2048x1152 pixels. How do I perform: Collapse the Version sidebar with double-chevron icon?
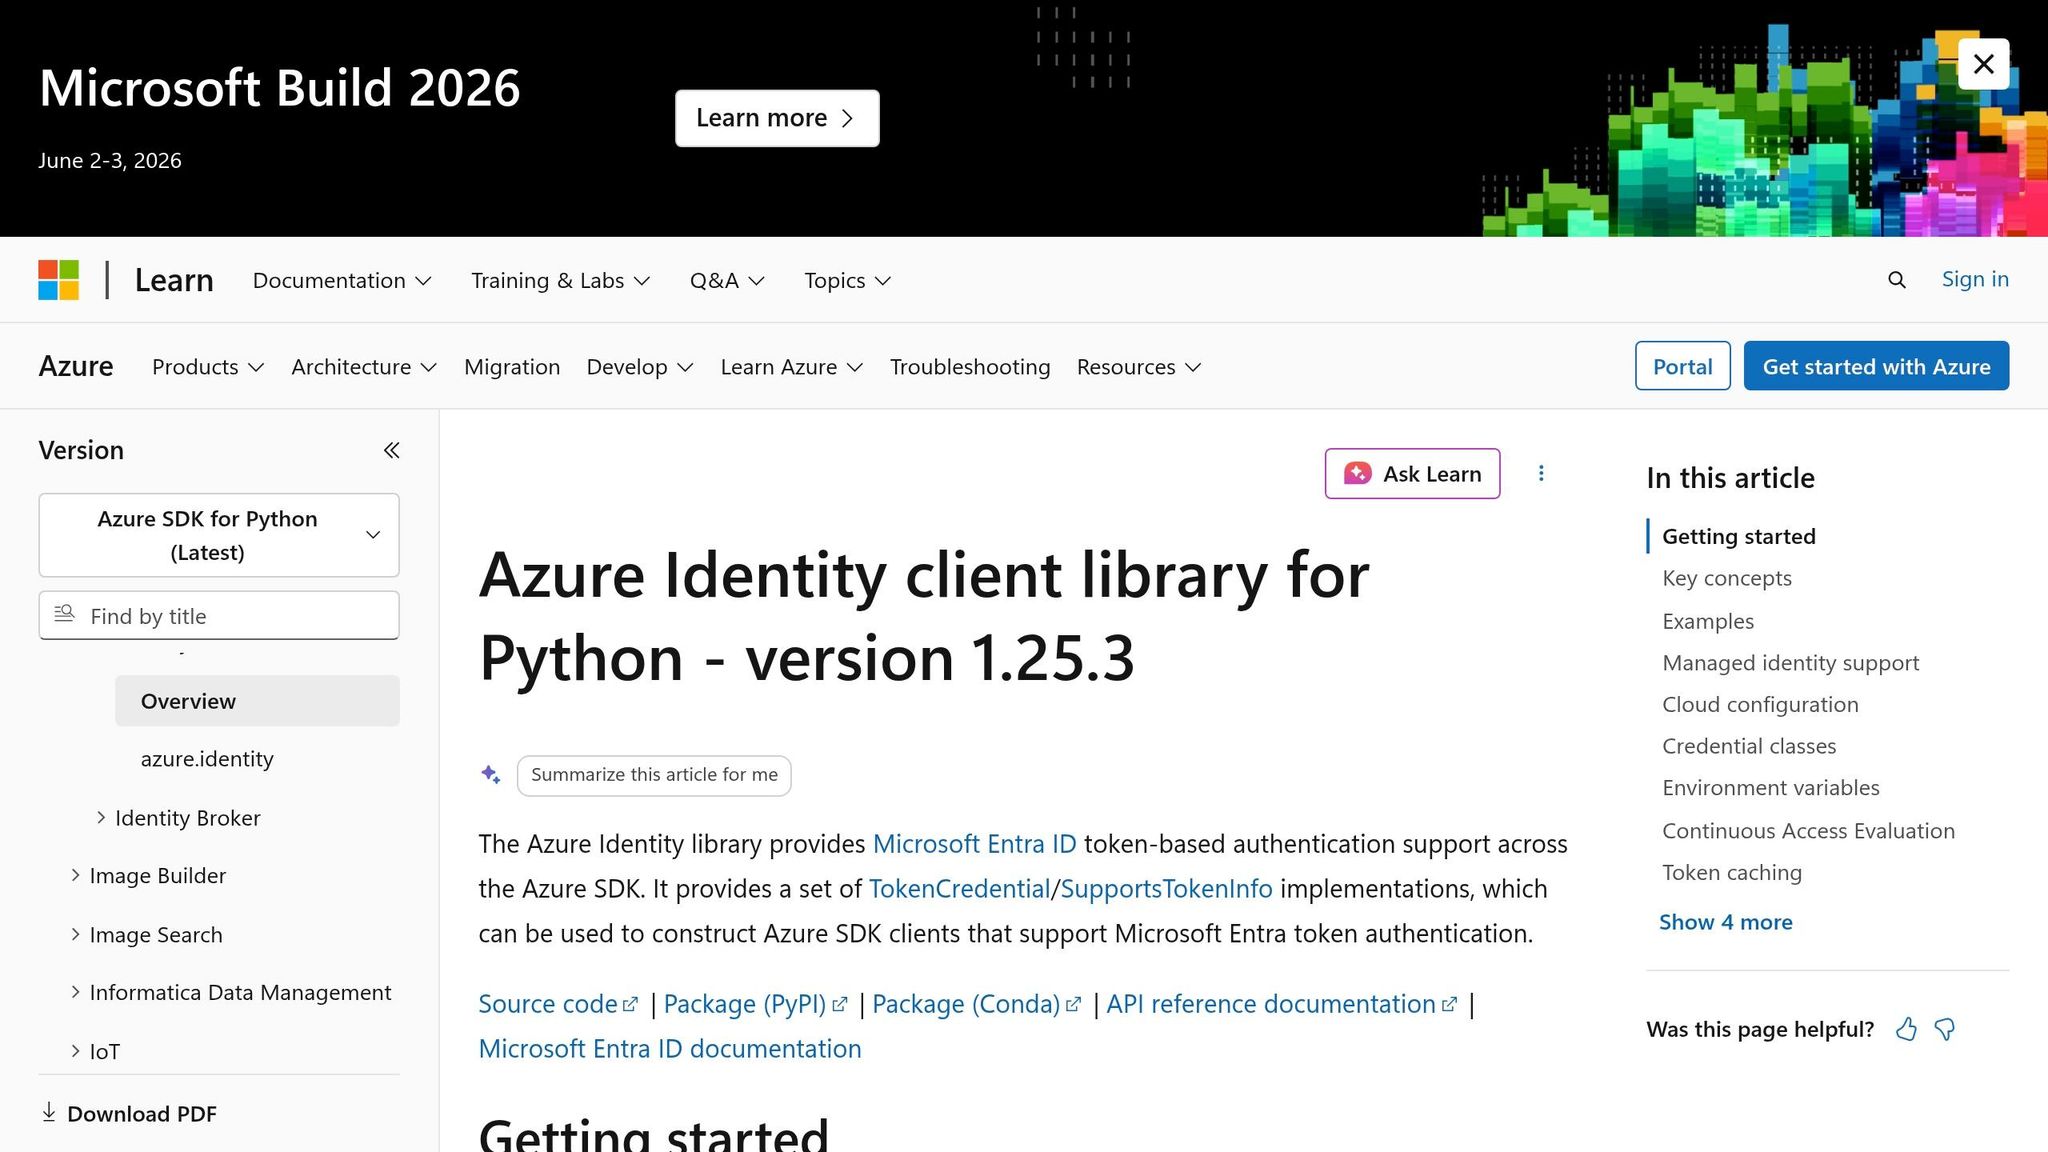pos(391,450)
